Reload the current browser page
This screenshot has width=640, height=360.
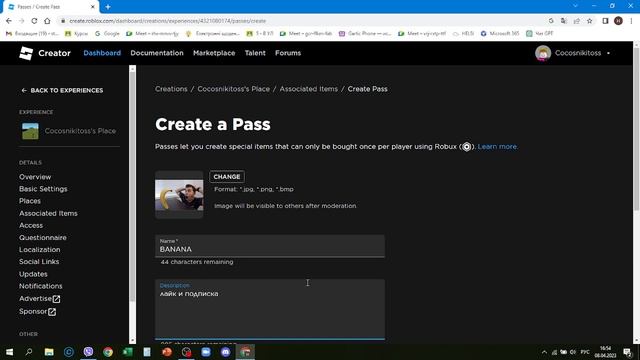click(x=34, y=21)
